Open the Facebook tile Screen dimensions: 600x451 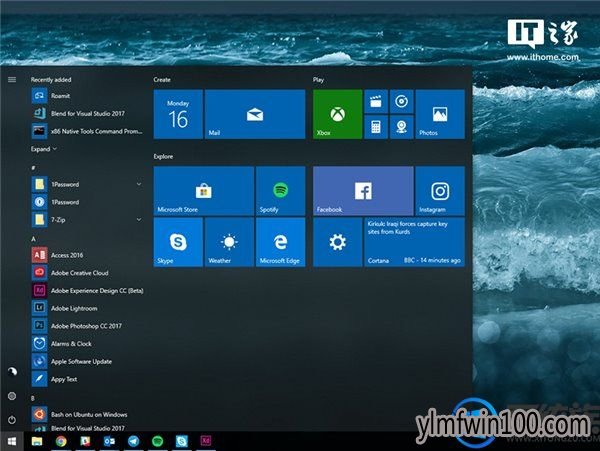363,191
